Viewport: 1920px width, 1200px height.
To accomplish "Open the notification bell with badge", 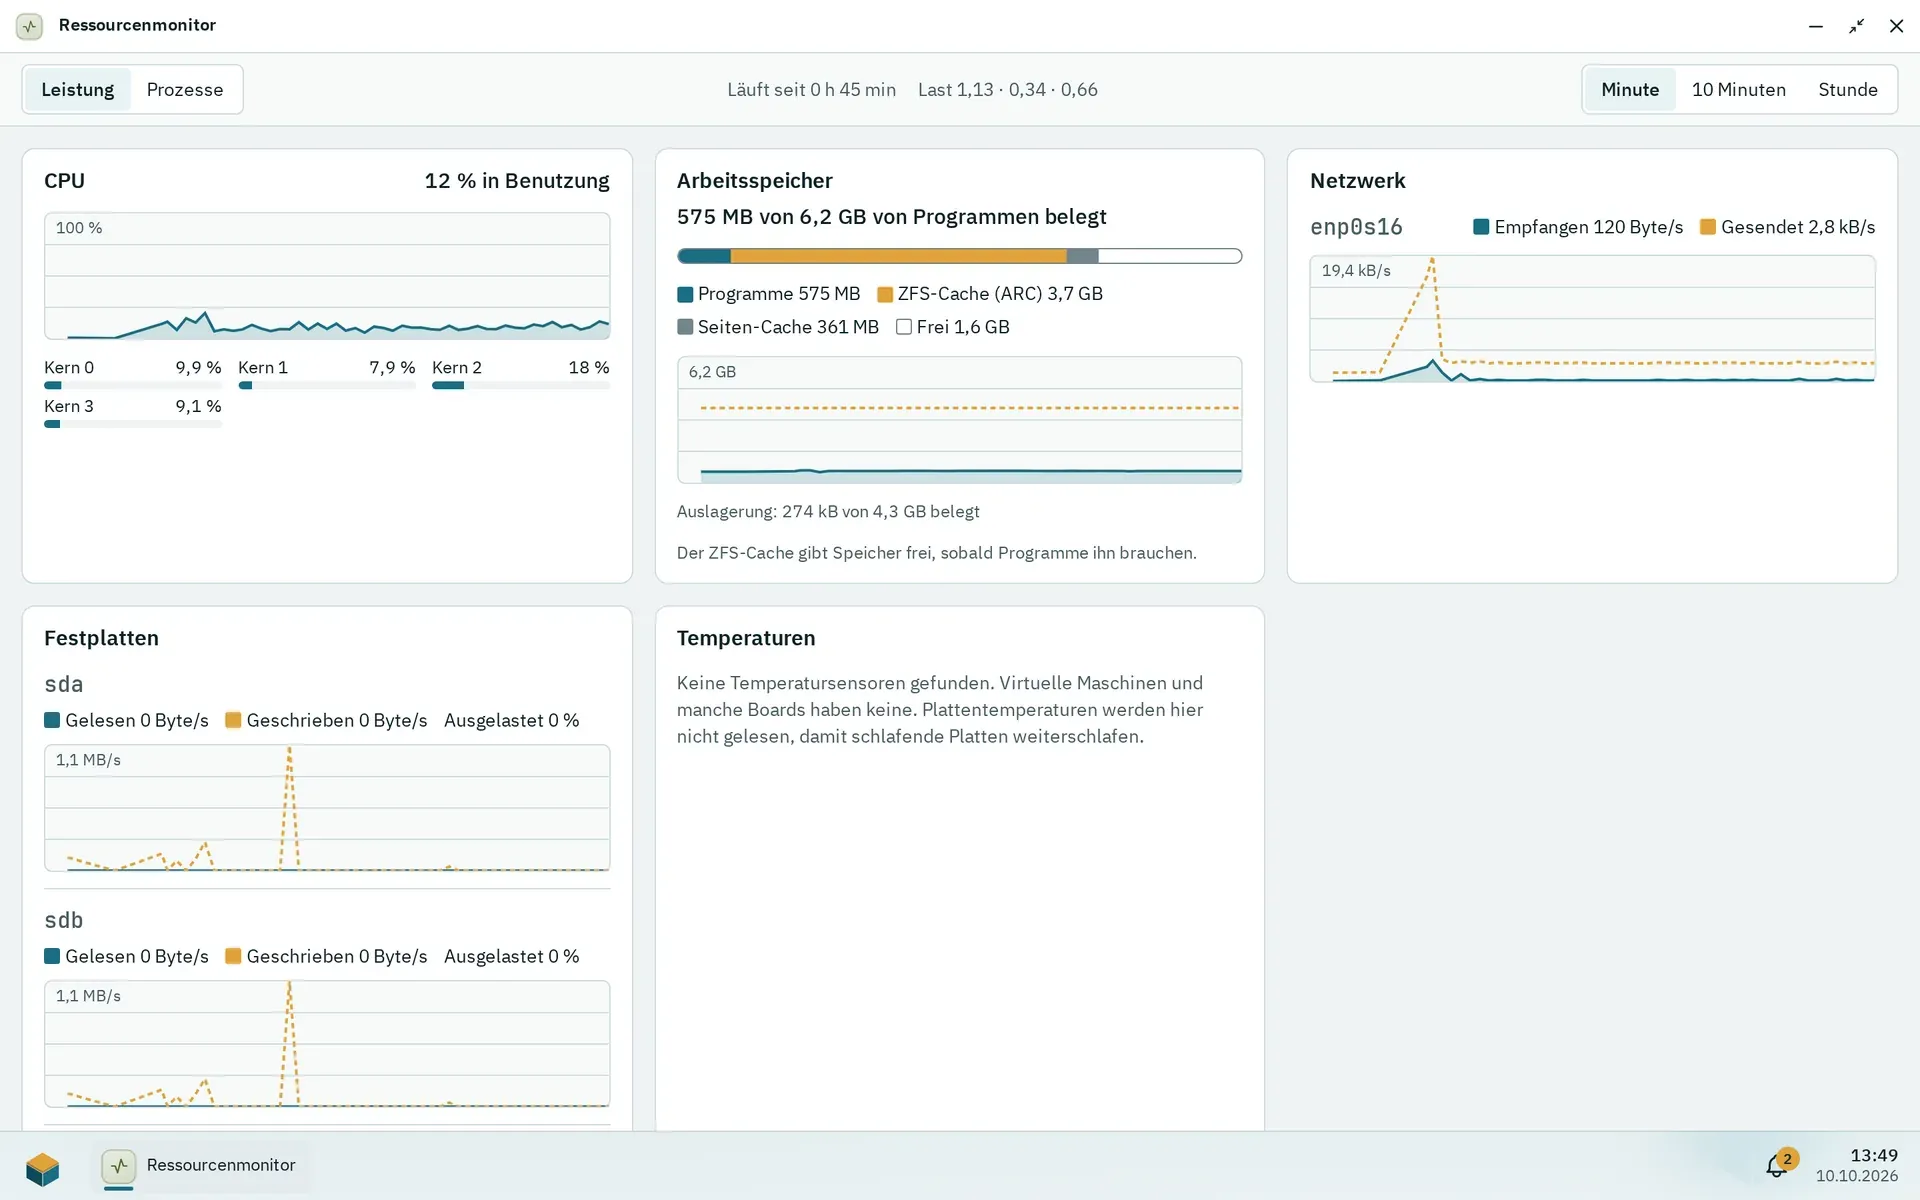I will tap(1778, 1165).
